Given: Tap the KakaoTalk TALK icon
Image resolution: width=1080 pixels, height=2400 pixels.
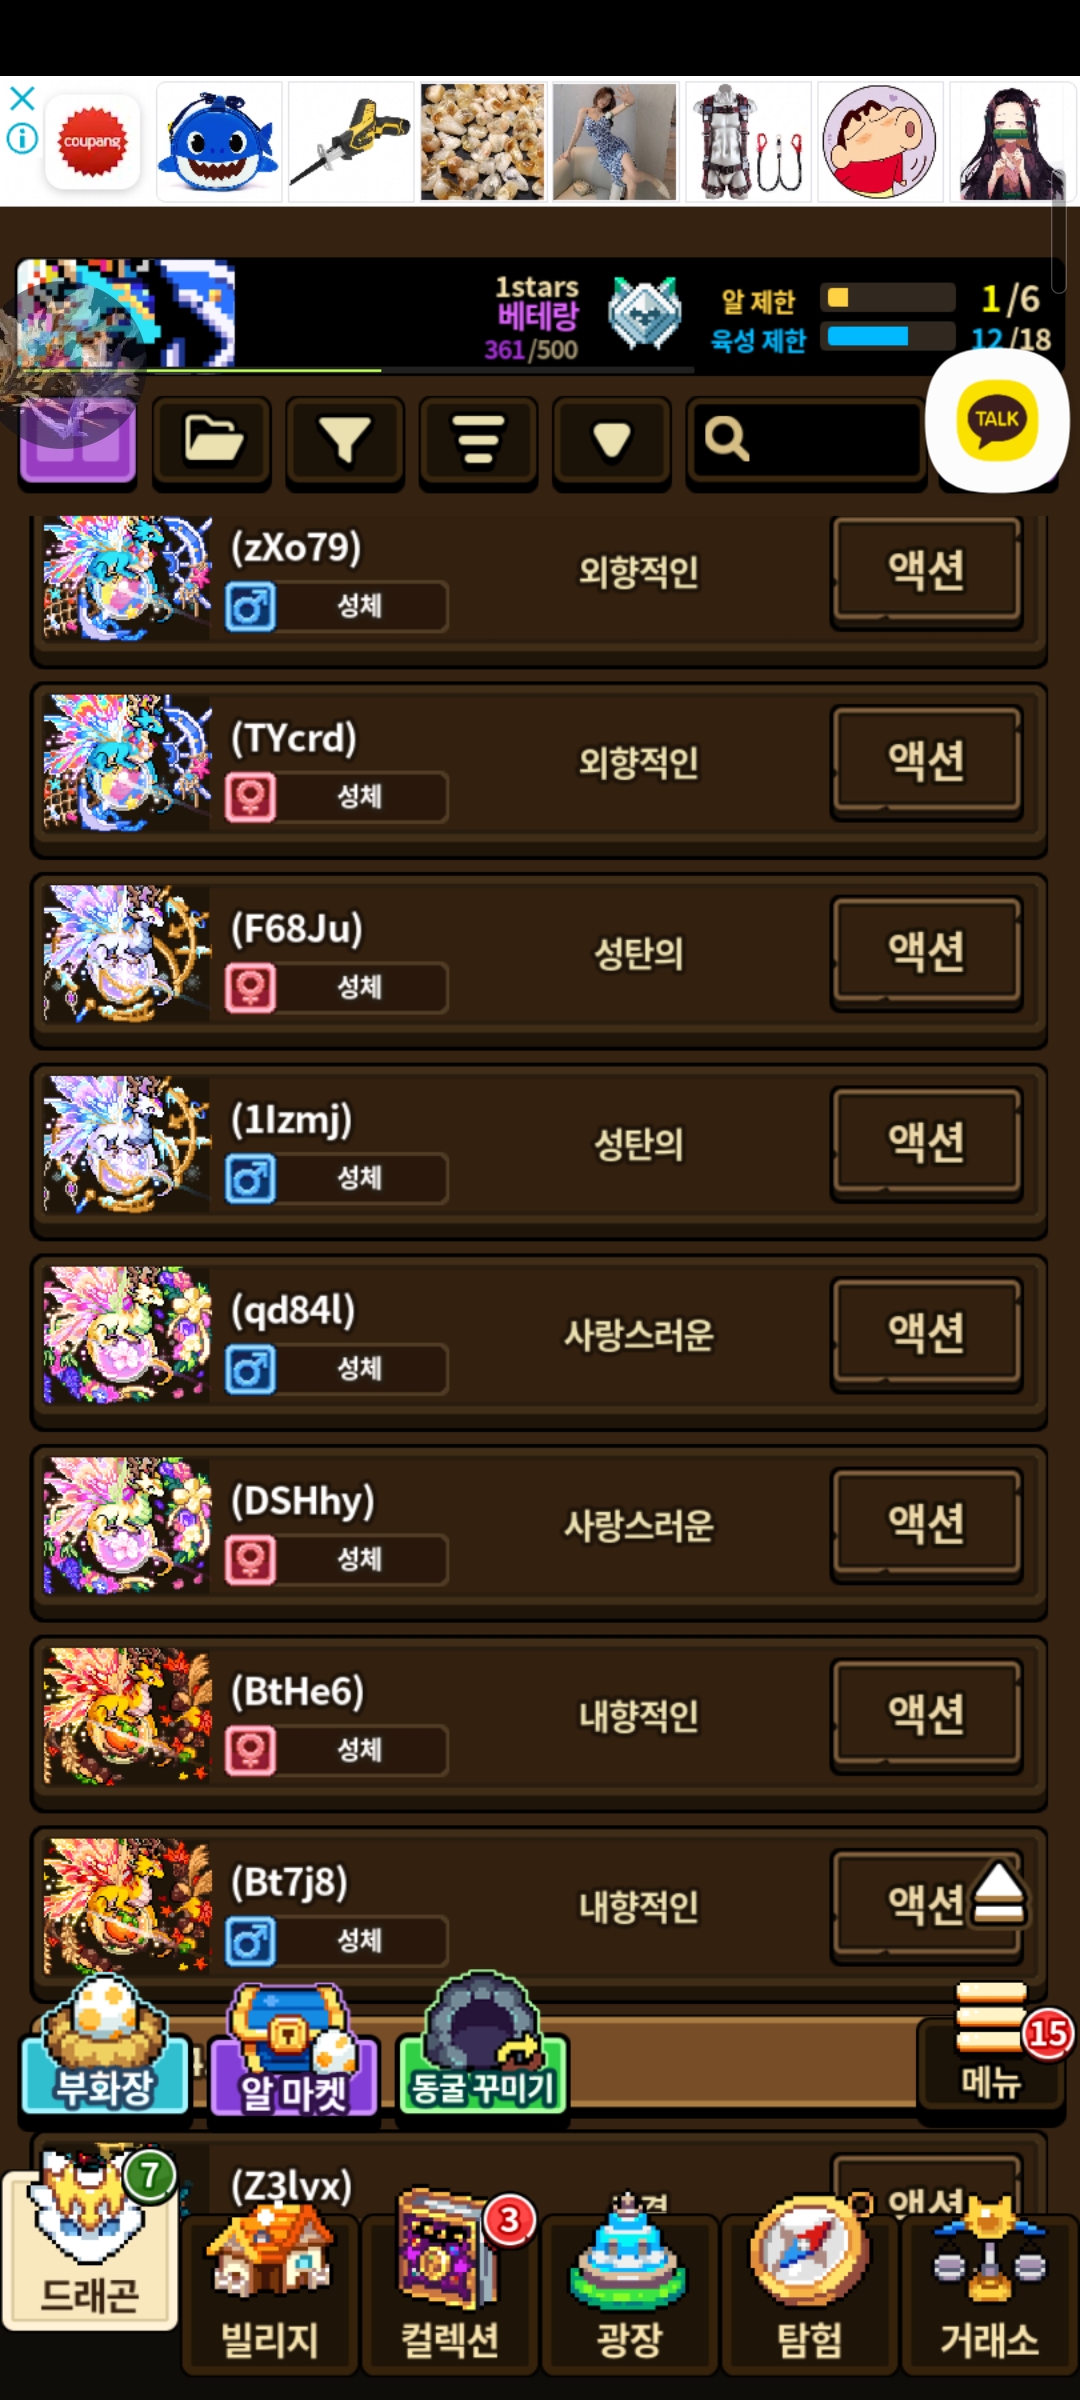Looking at the screenshot, I should tap(997, 420).
